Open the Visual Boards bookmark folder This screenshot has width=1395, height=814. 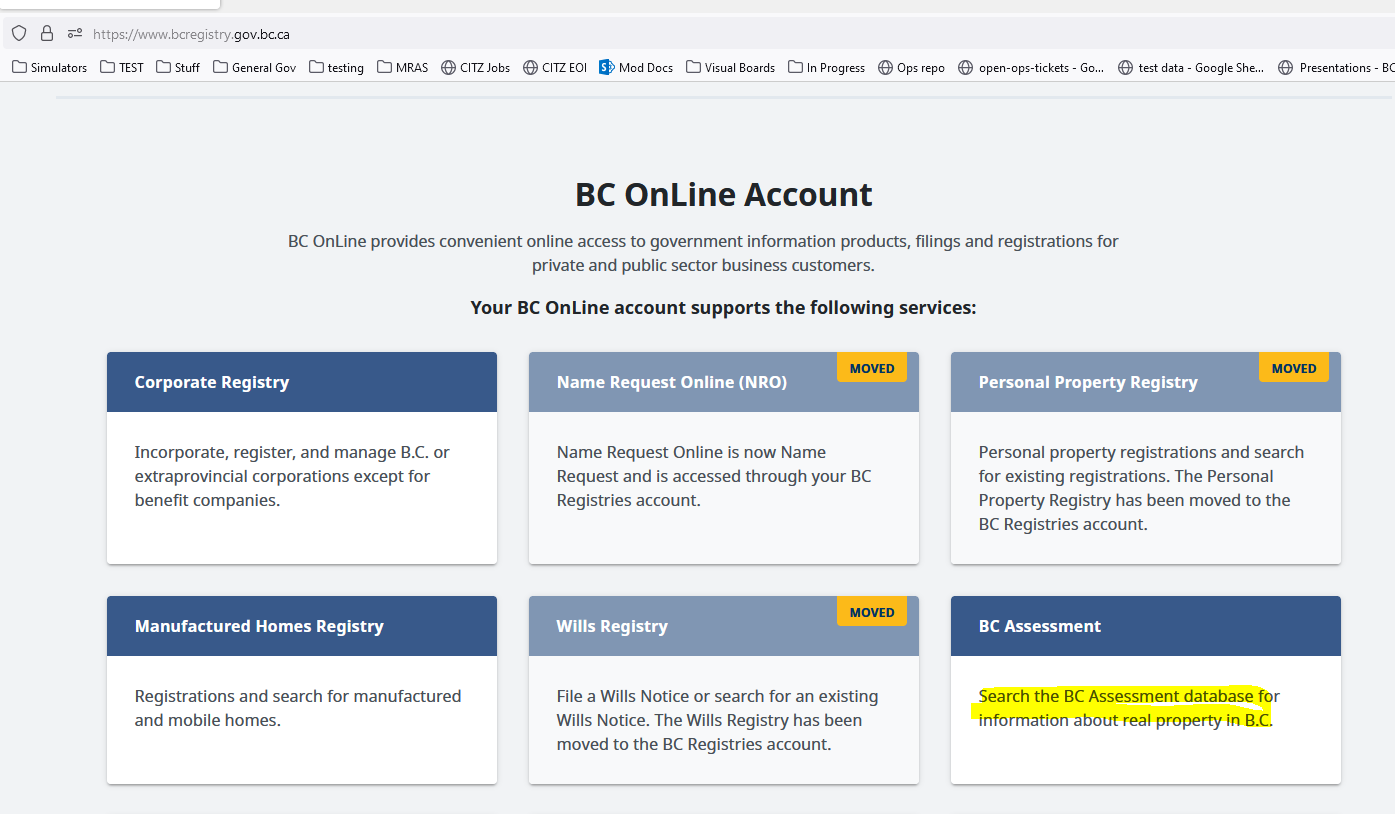731,68
